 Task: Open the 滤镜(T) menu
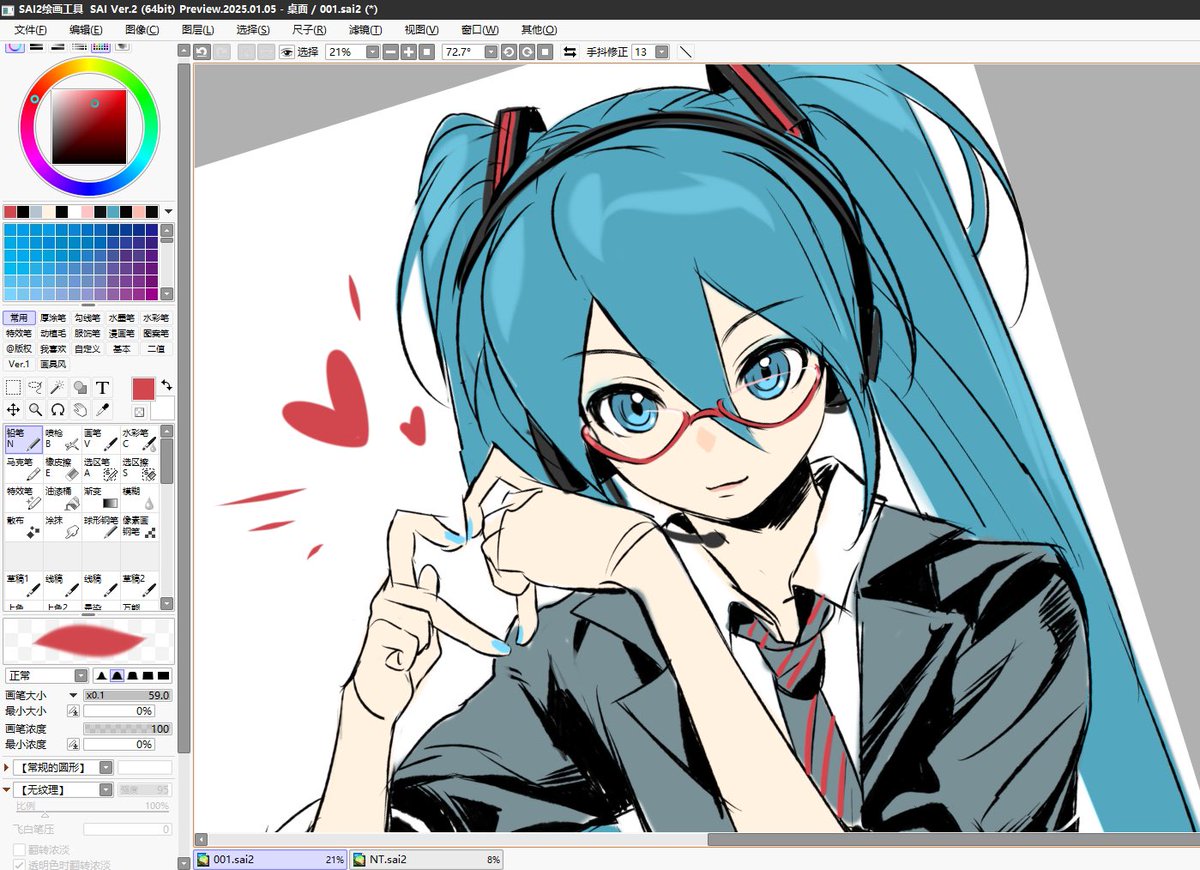click(x=365, y=29)
